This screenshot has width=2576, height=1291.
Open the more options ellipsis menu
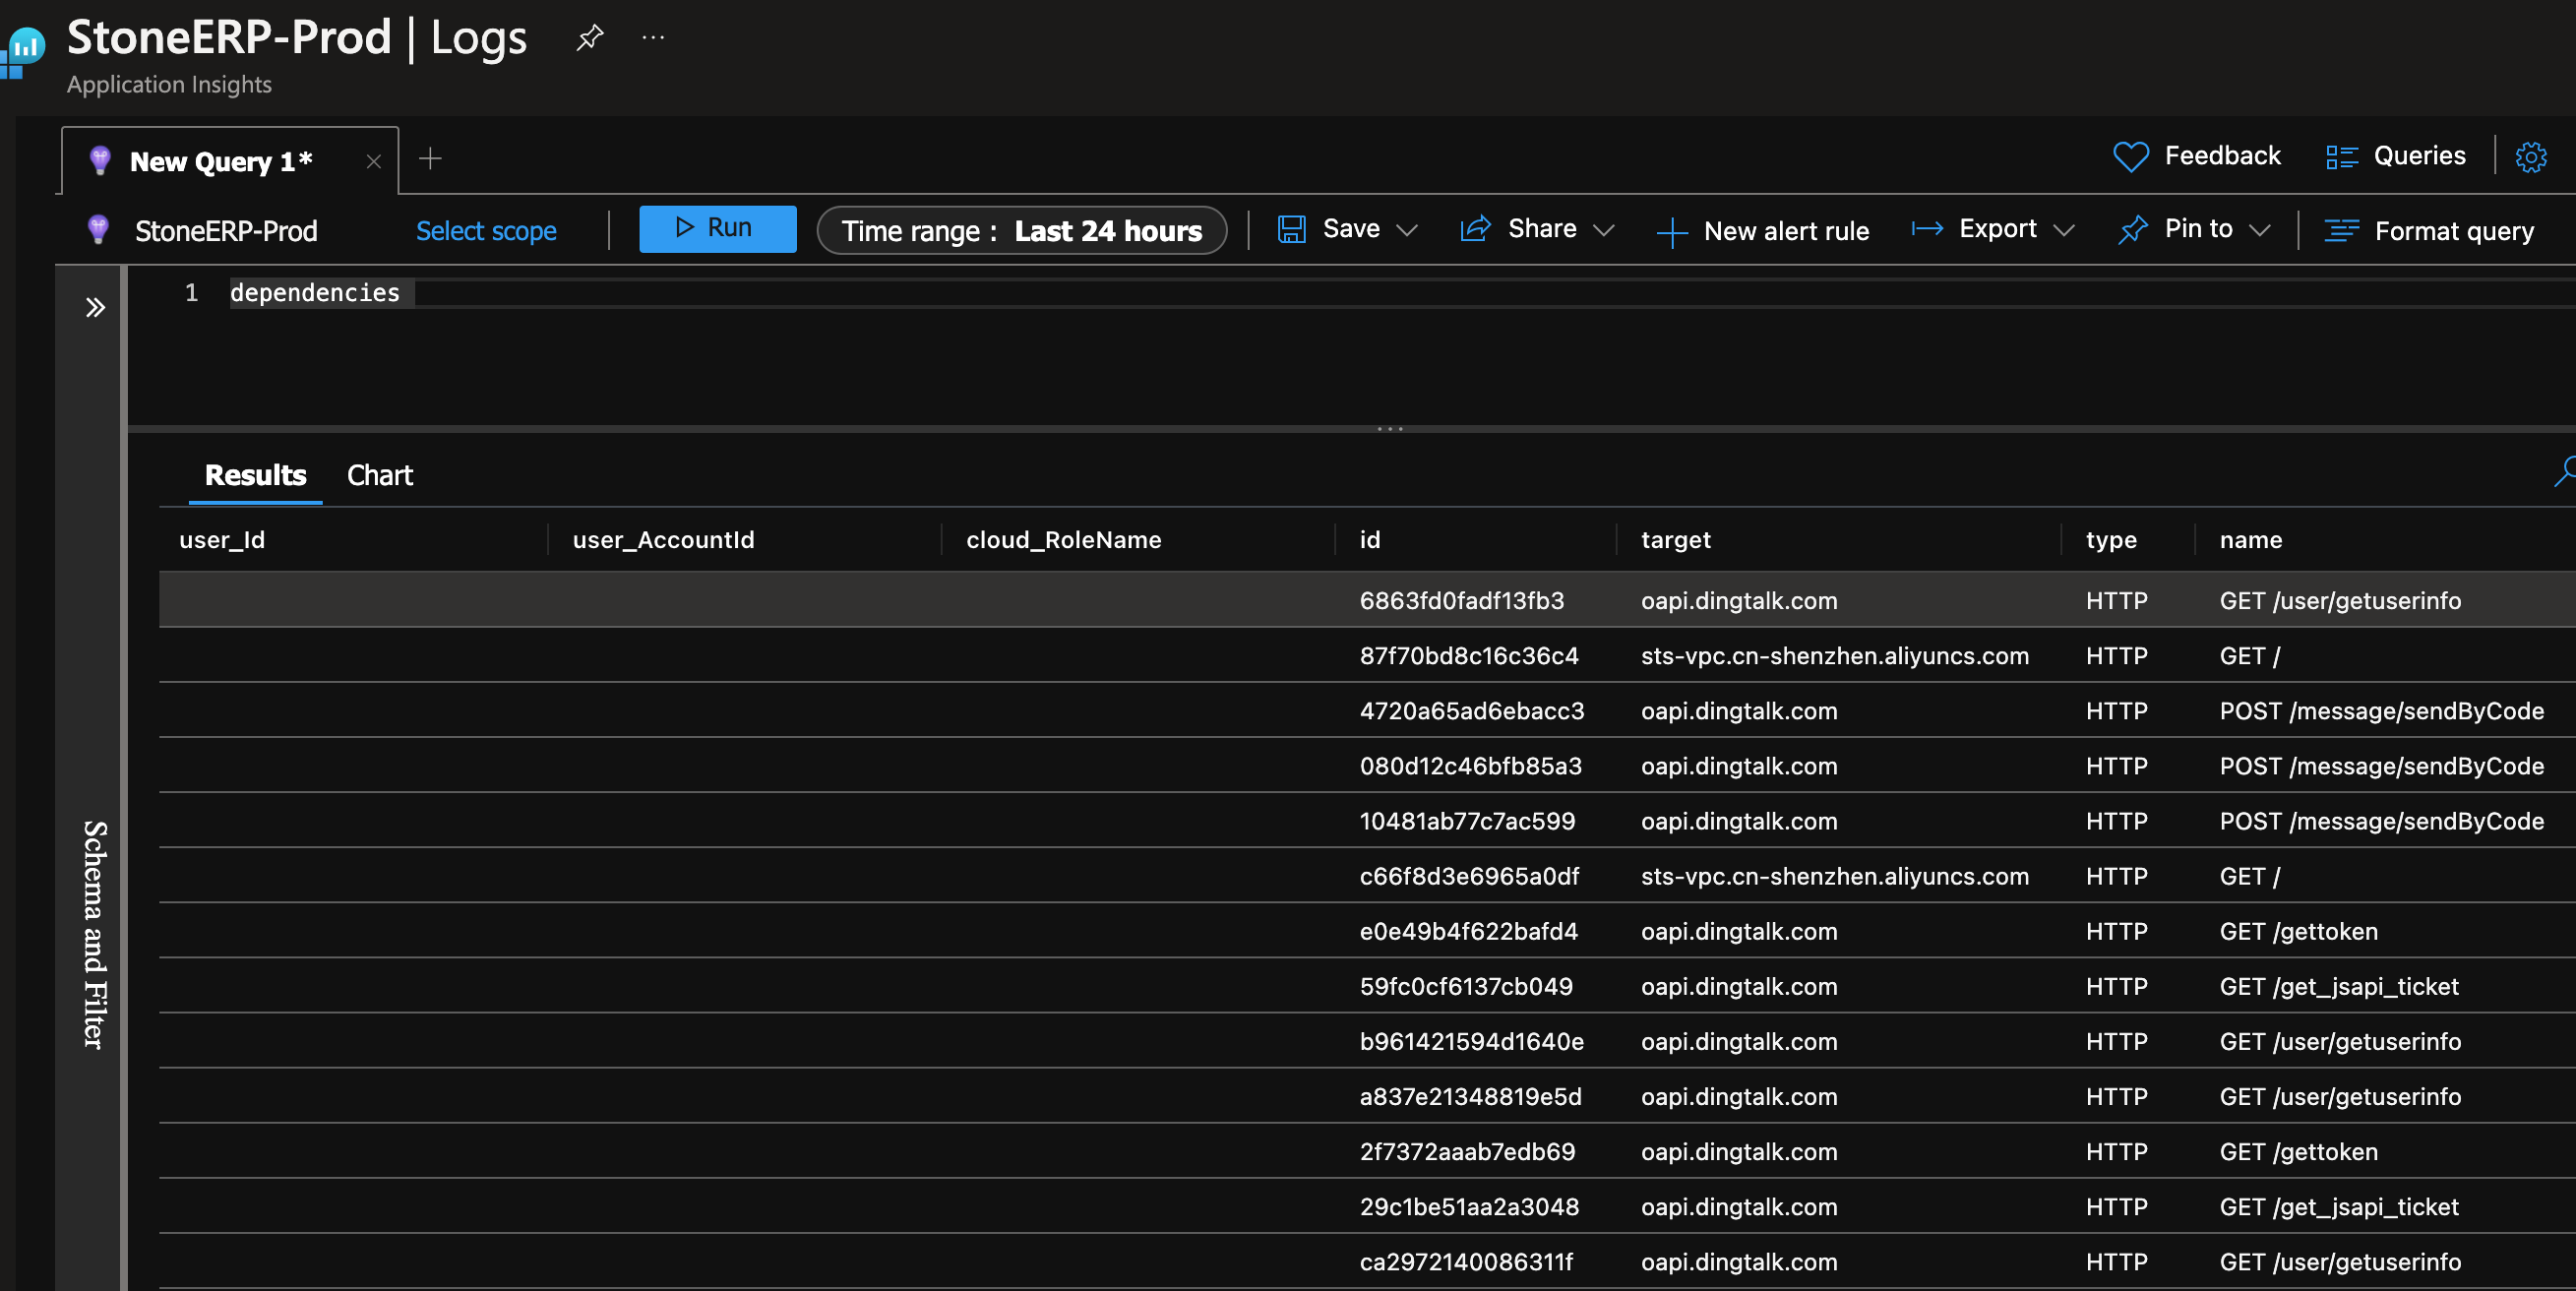653,37
